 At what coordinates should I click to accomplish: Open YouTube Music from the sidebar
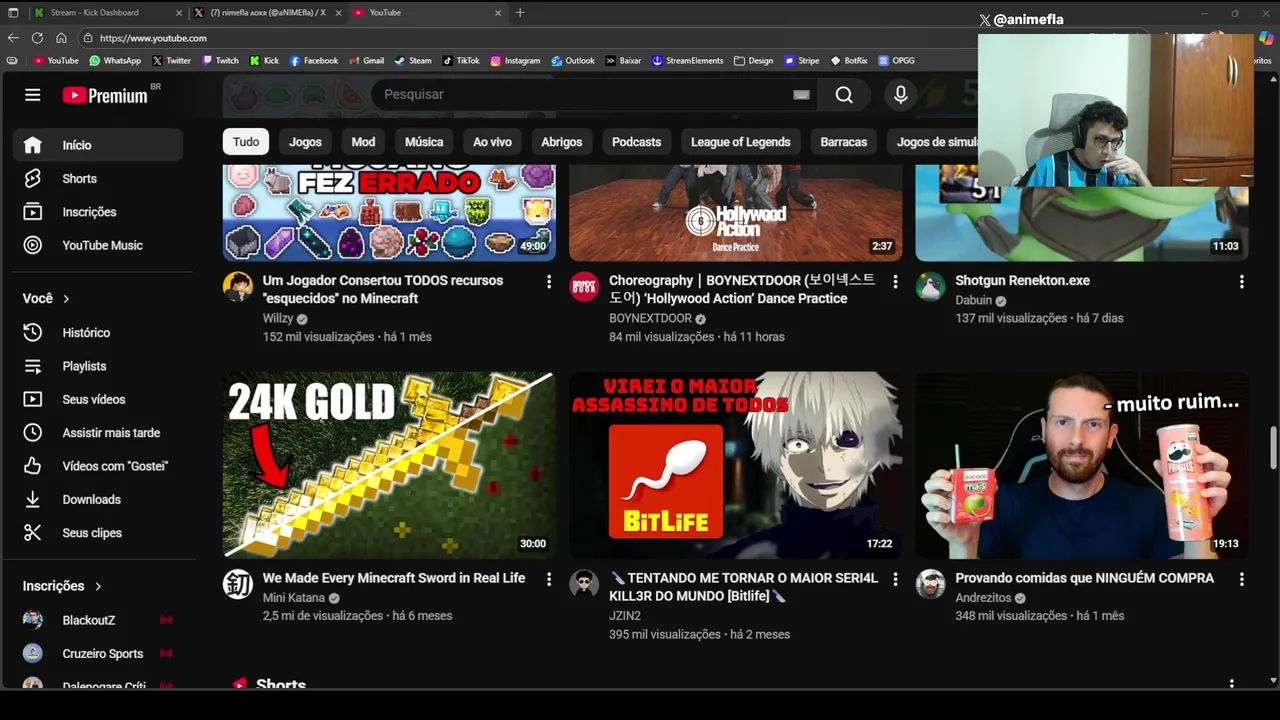click(x=98, y=245)
